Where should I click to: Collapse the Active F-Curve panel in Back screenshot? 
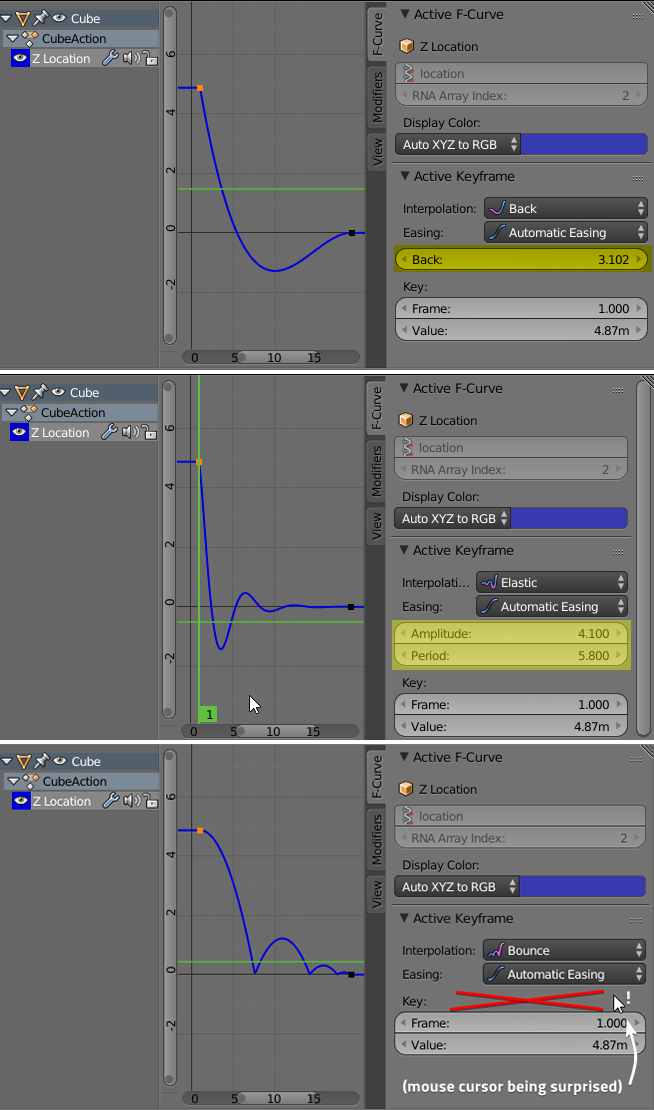pos(405,14)
